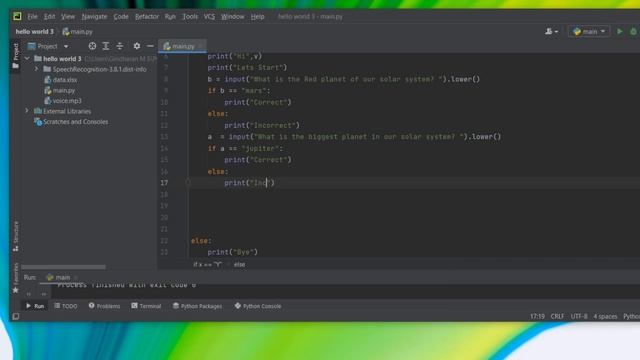Click the else editor breadcrumb

tap(239, 264)
